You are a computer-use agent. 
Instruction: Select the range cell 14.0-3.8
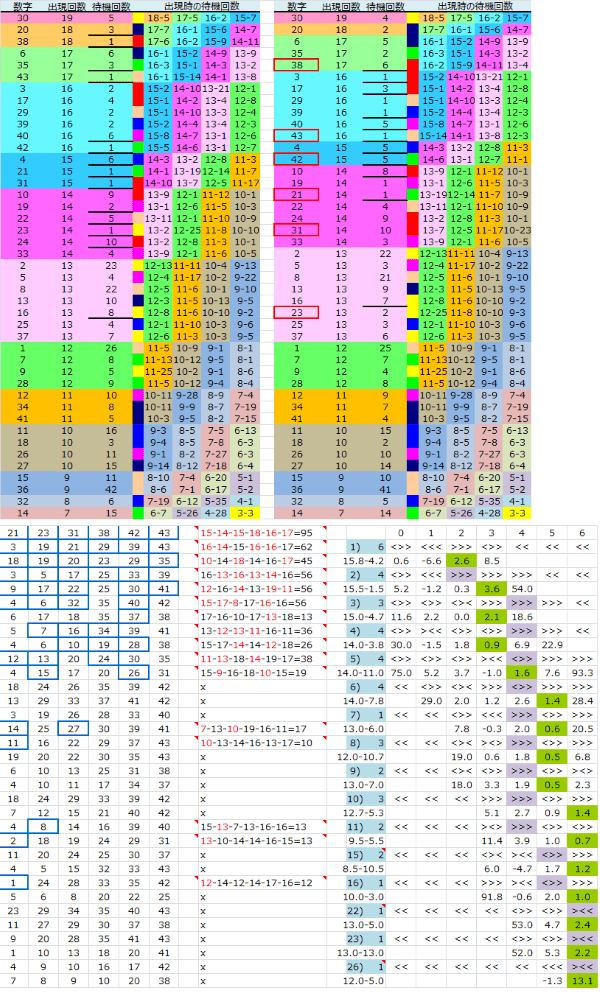(364, 645)
